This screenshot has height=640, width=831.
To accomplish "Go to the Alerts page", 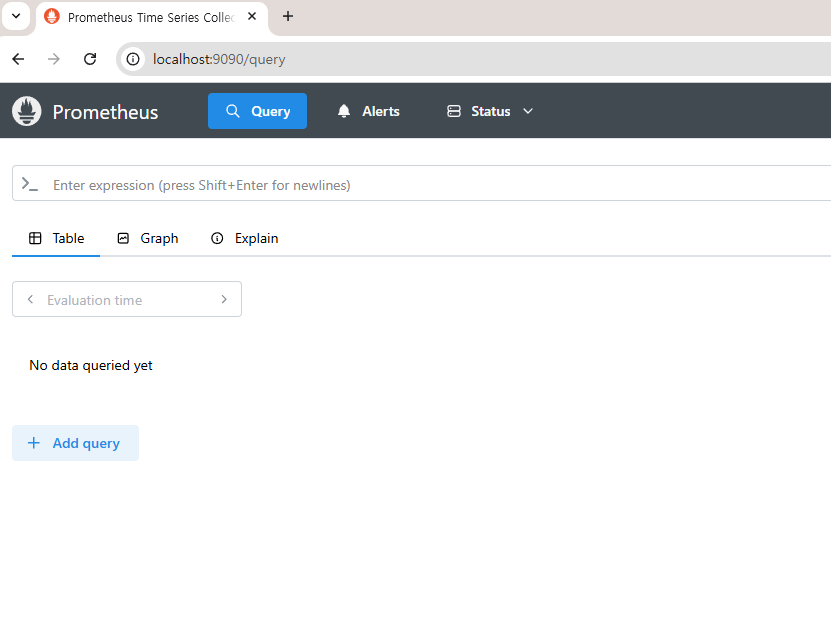I will pos(368,111).
